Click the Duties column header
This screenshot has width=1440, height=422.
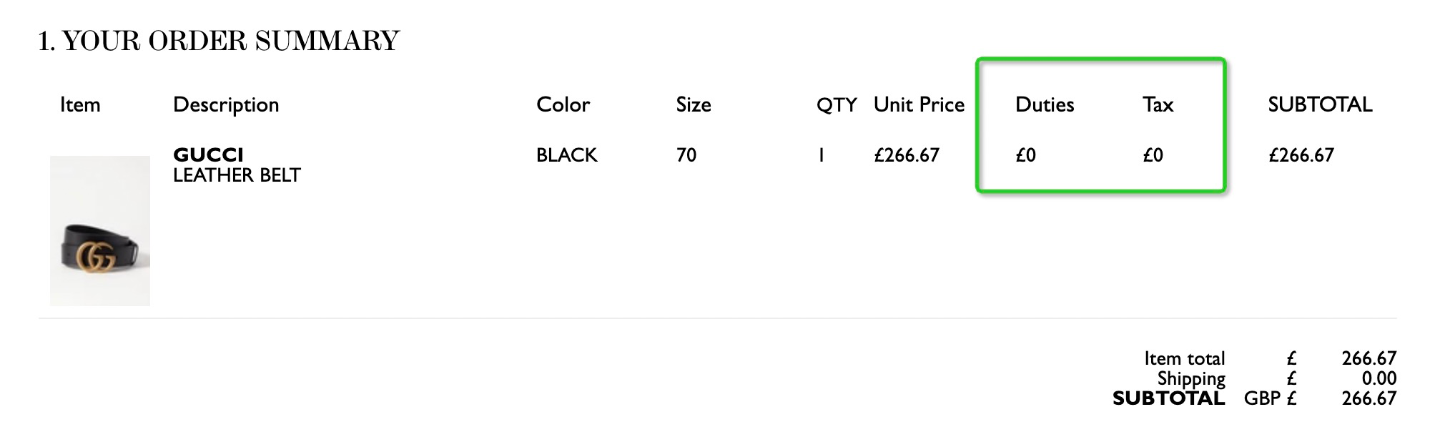(1045, 105)
